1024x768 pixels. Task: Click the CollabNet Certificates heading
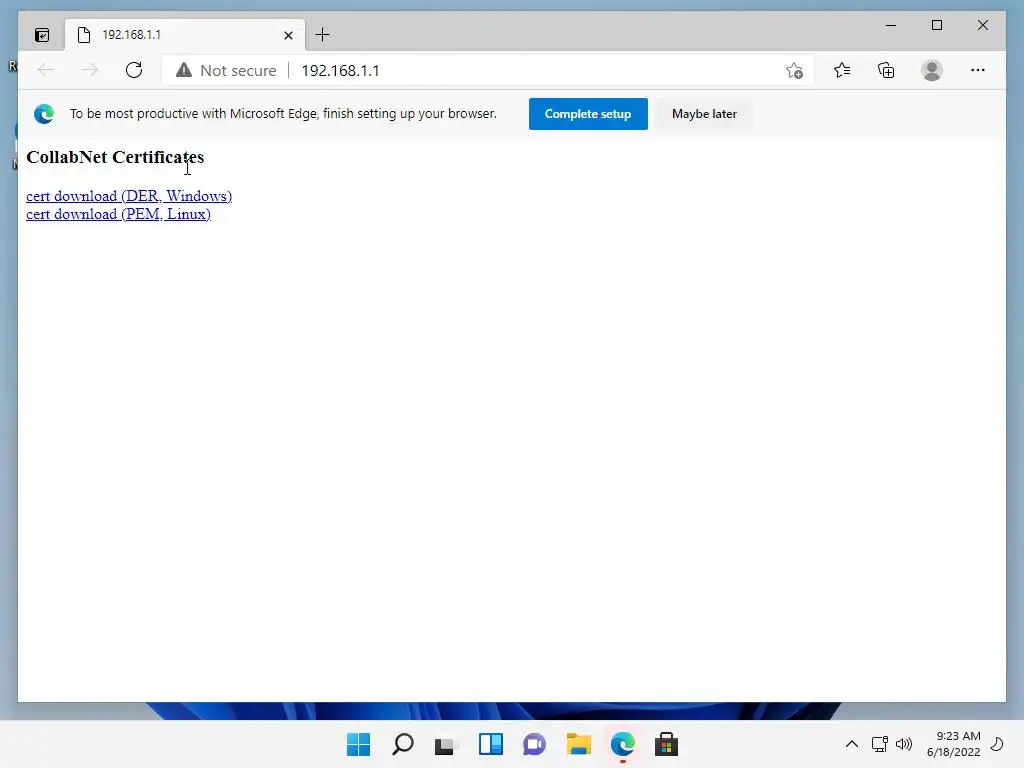(115, 157)
